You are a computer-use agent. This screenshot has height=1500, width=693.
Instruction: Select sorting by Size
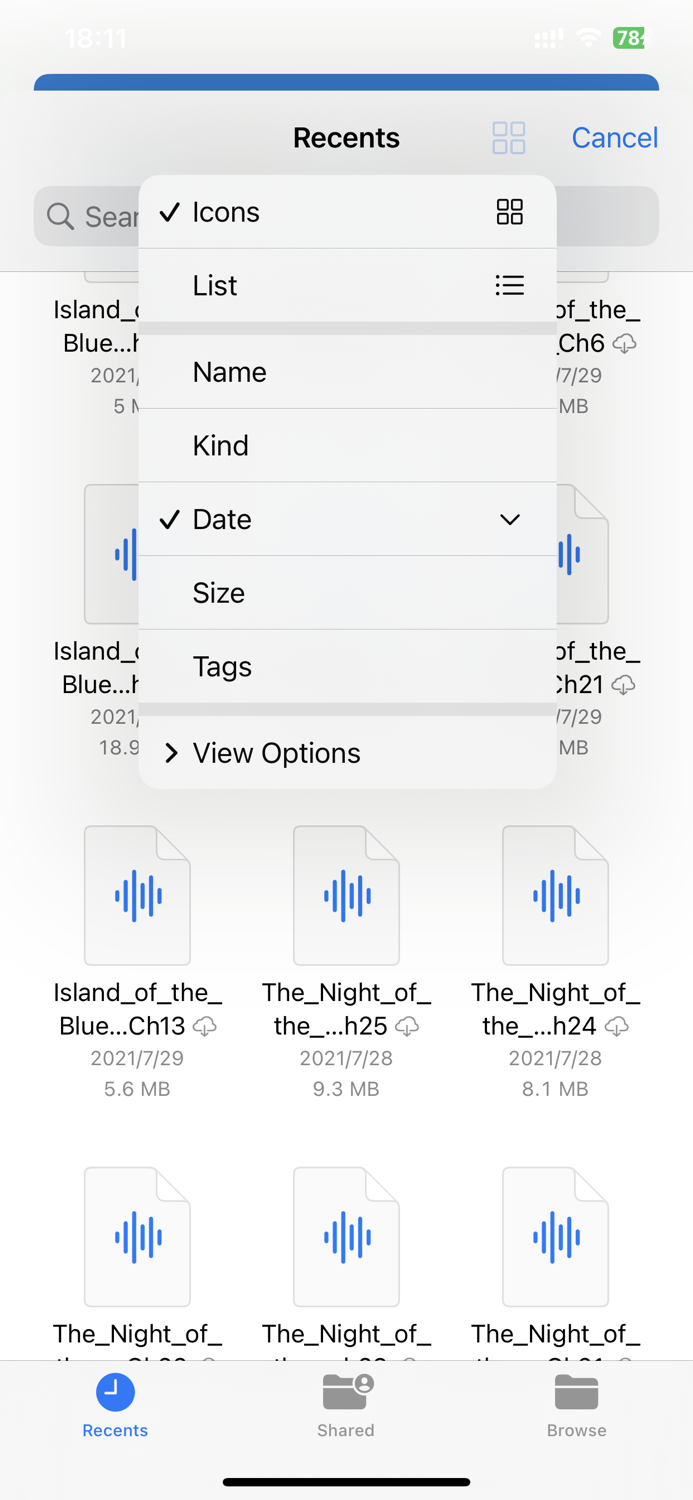(x=300, y=592)
